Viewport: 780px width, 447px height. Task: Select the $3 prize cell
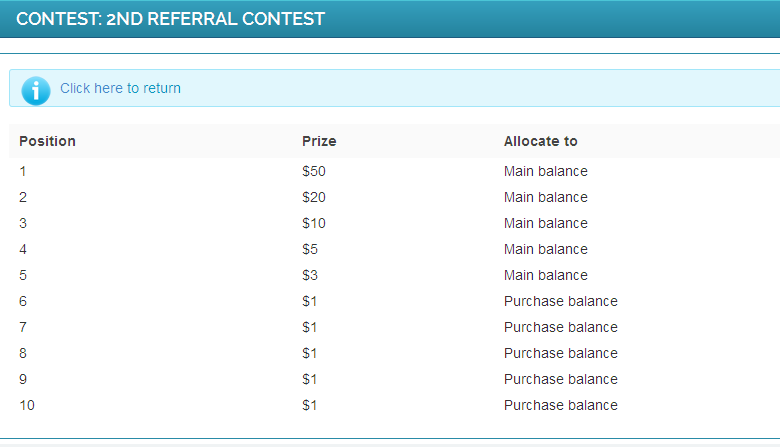(x=310, y=275)
